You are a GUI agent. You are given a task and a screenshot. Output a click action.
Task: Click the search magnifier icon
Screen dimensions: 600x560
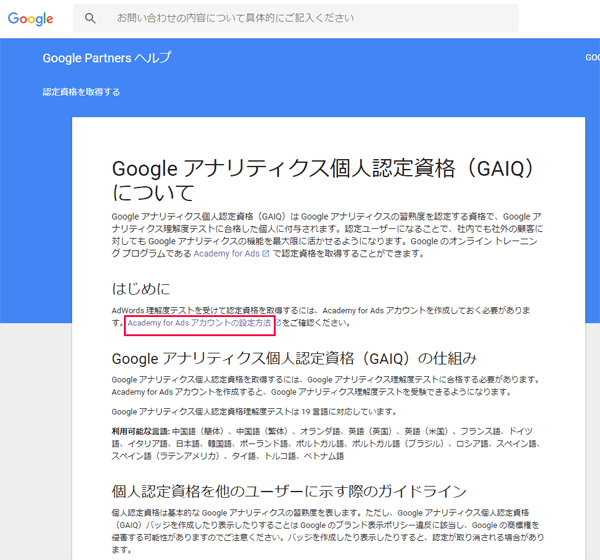[x=90, y=18]
